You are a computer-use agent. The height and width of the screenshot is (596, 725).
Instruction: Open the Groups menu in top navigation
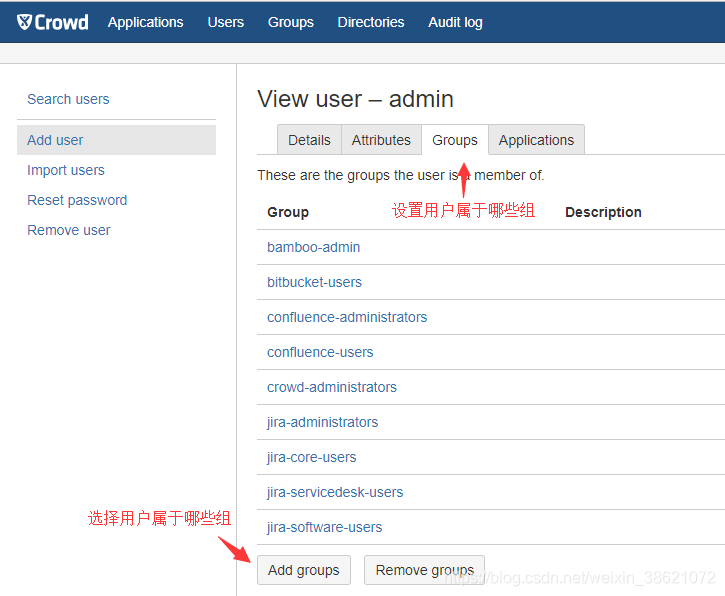tap(291, 22)
